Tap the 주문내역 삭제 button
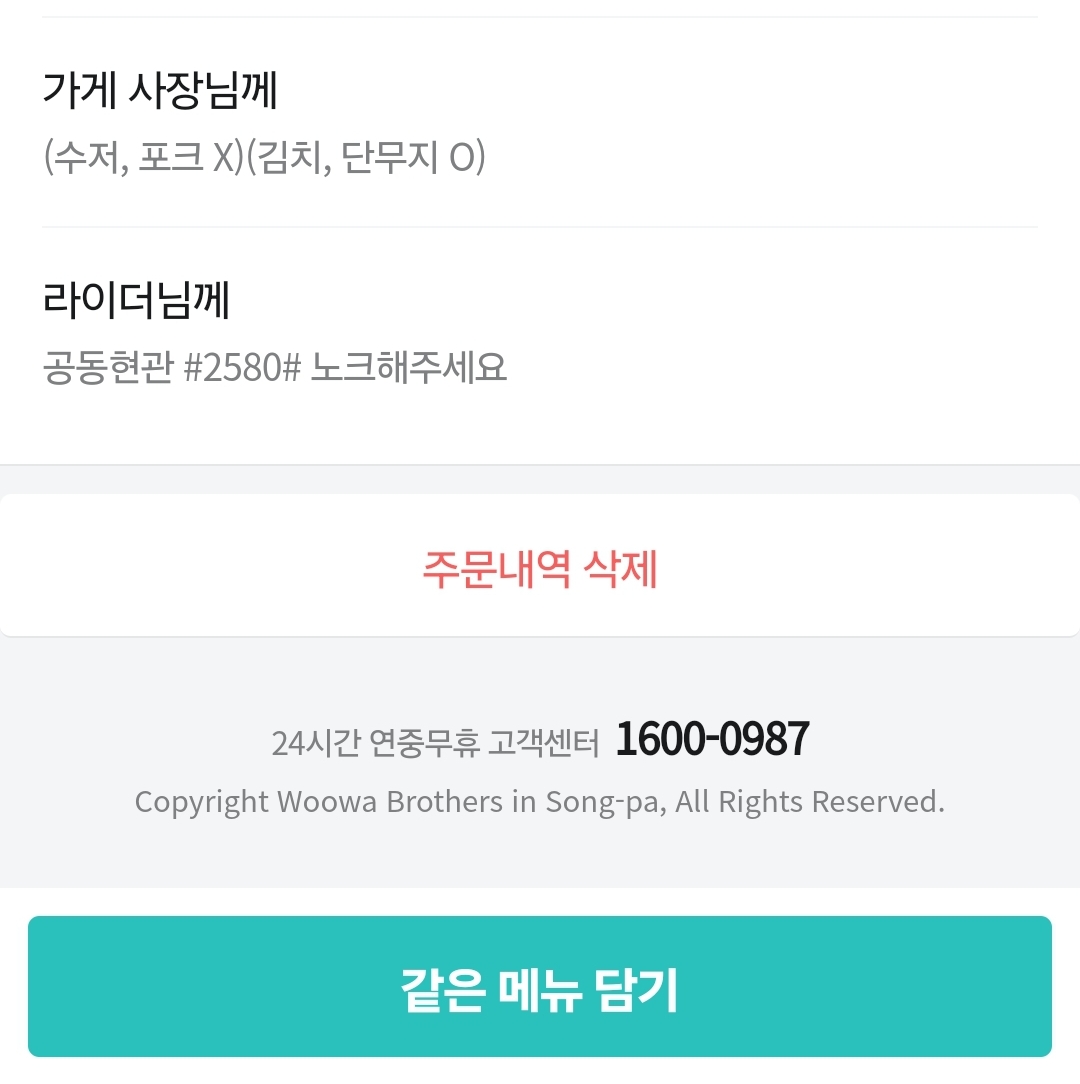Screen dimensions: 1080x1084 (x=539, y=569)
